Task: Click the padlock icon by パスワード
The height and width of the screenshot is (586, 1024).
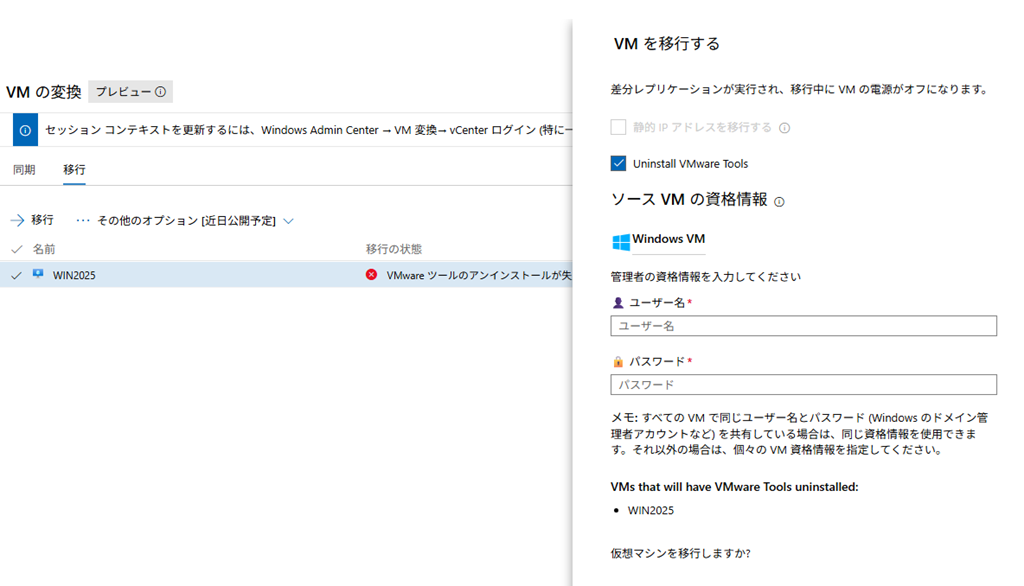Action: point(618,362)
